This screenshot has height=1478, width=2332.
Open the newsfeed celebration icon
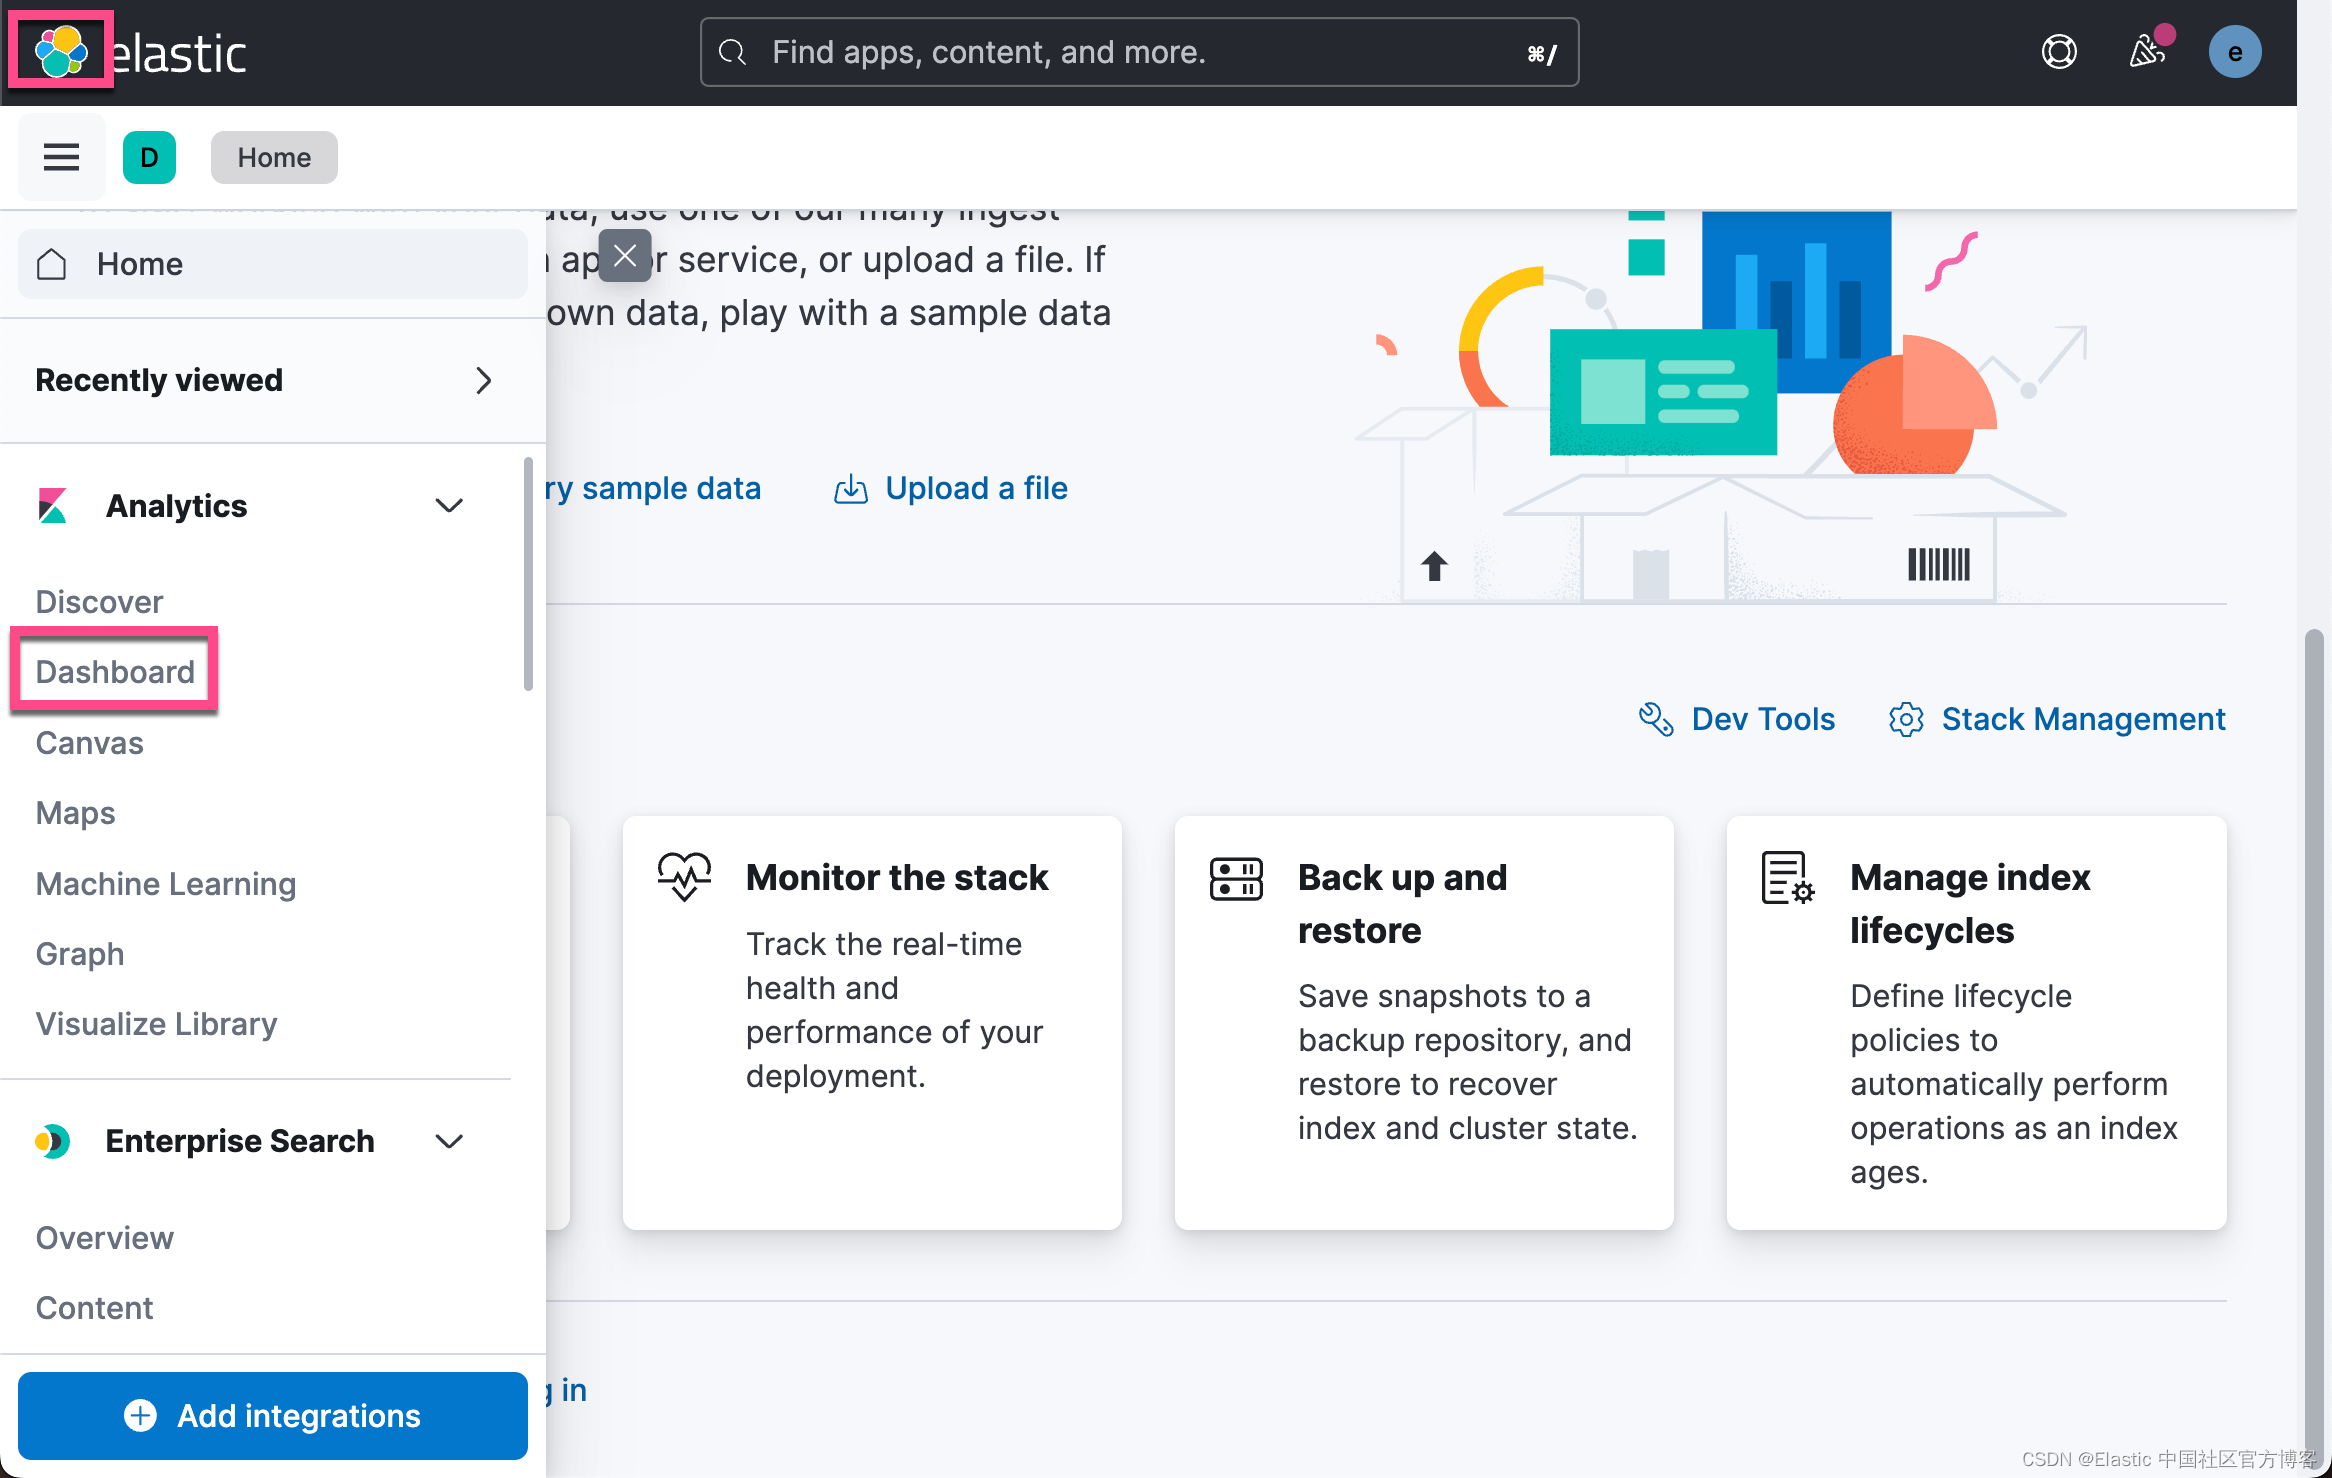click(2146, 52)
